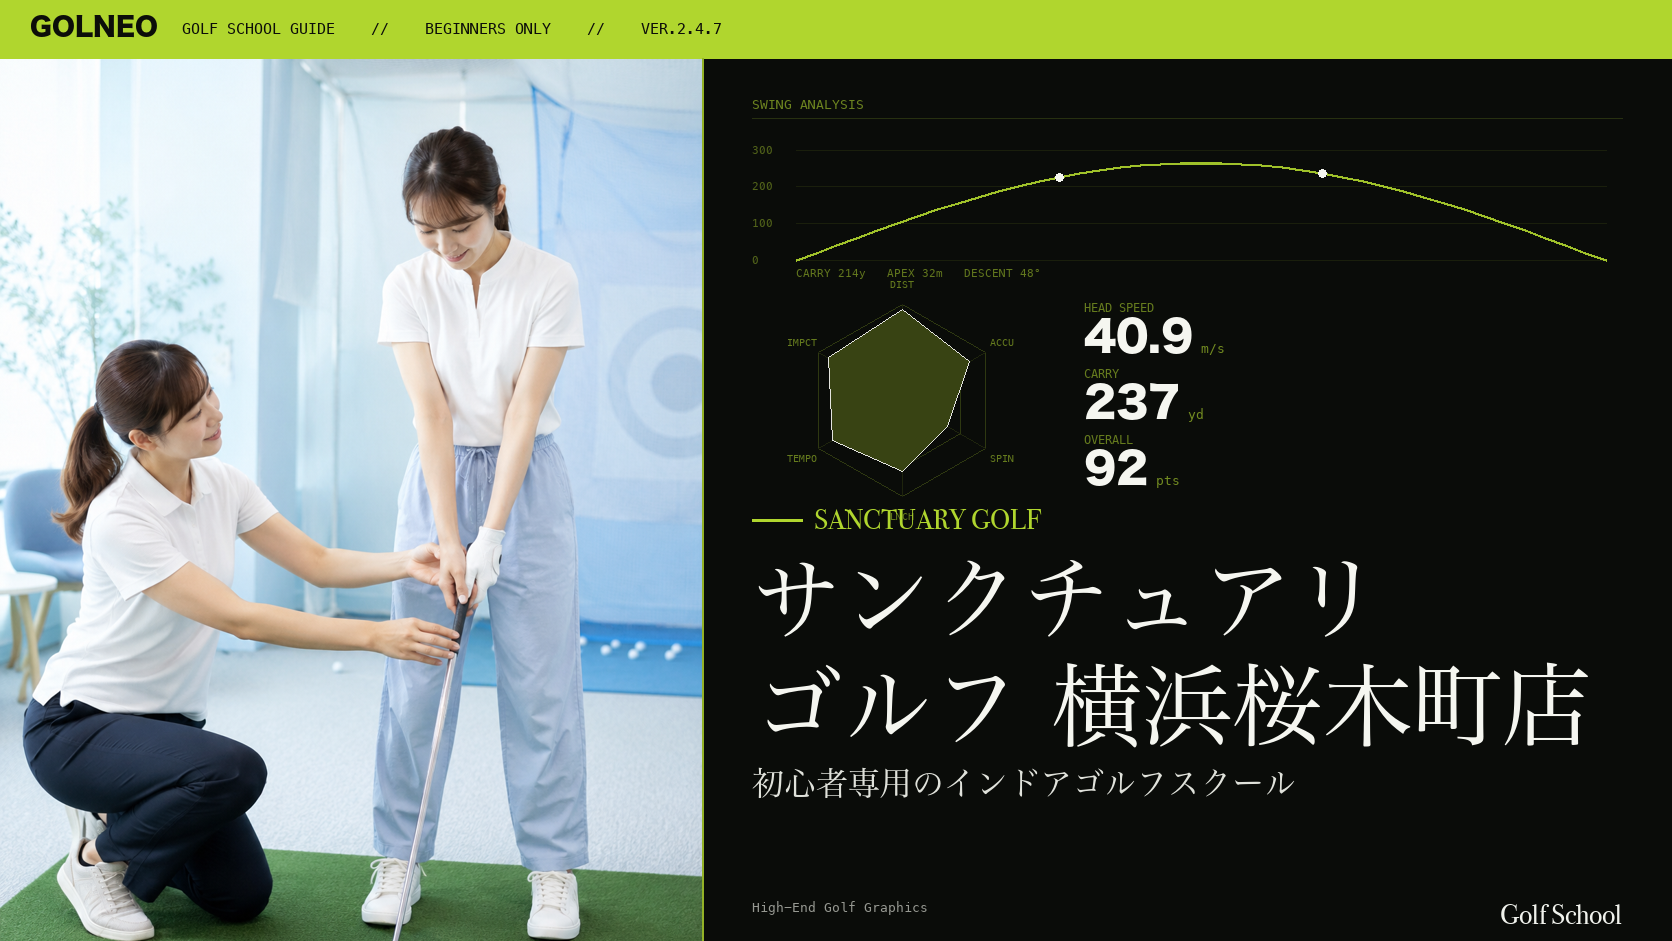Click the BEGINNERS ONLY header text
This screenshot has width=1672, height=941.
(488, 29)
